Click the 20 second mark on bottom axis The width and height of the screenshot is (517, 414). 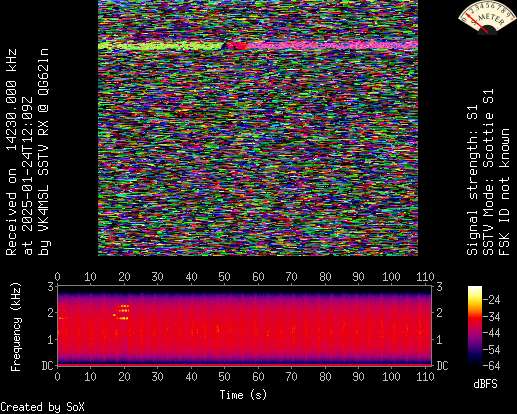point(124,377)
